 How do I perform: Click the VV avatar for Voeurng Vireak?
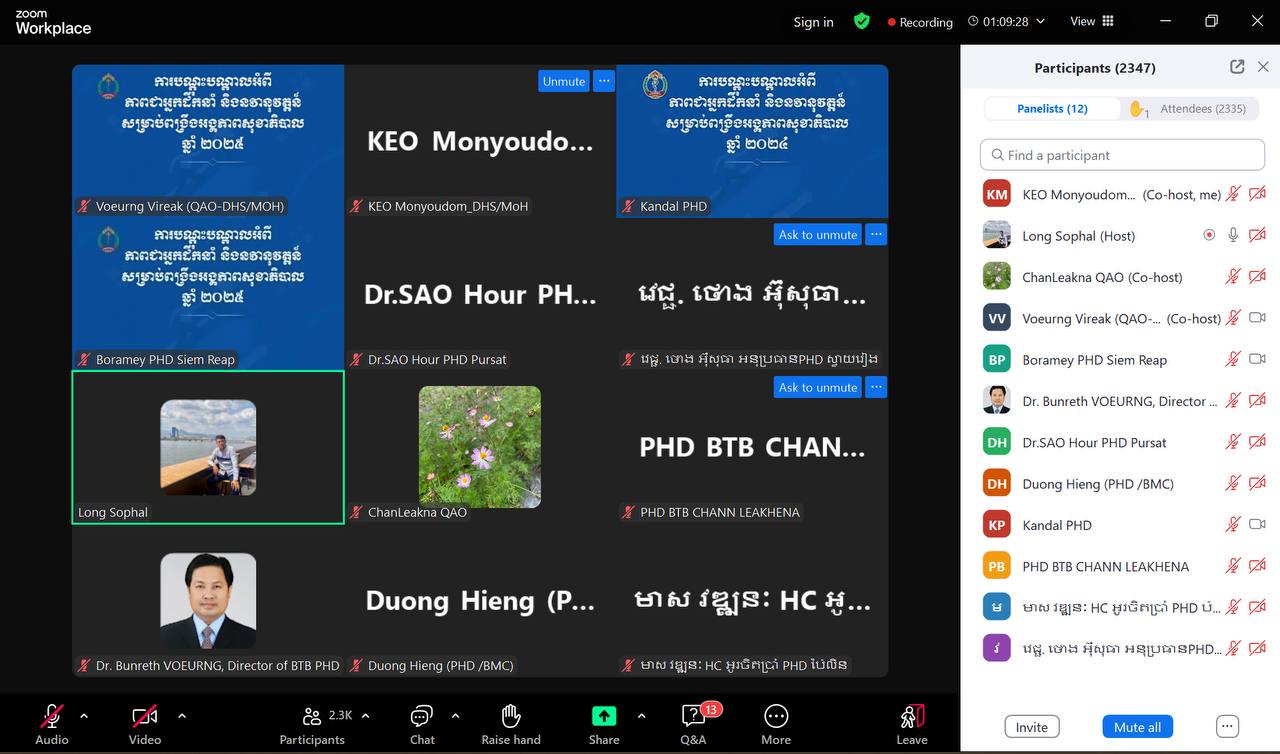tap(997, 318)
